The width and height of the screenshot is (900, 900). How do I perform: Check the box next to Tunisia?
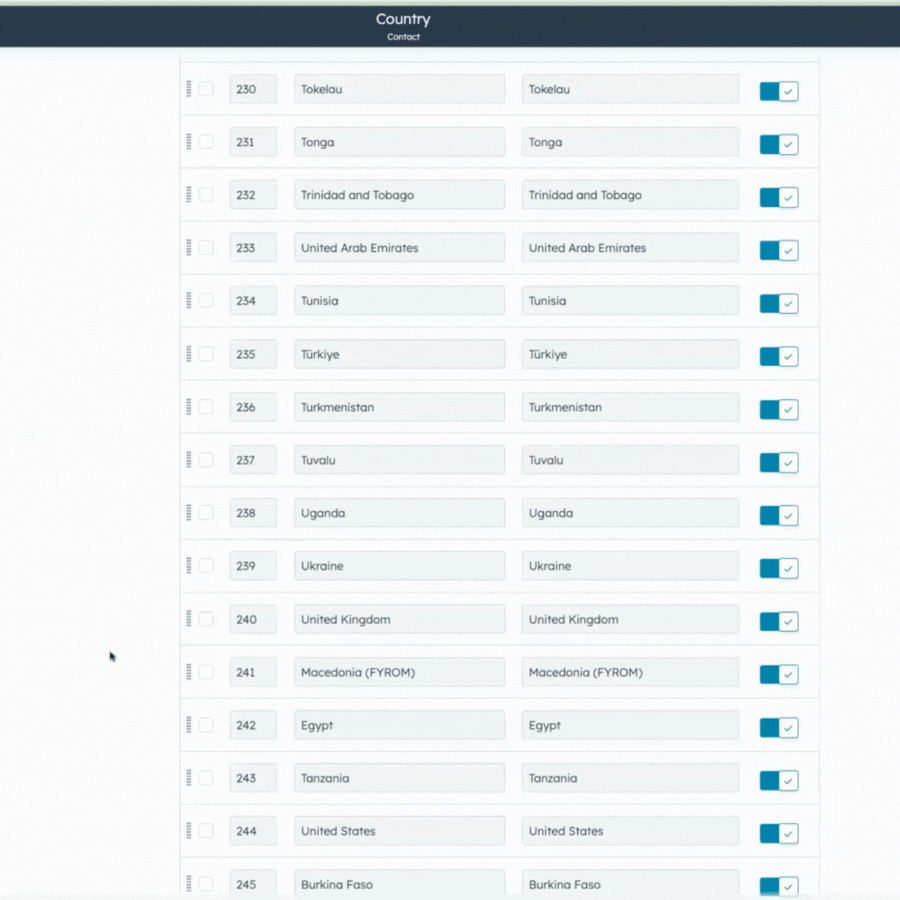pyautogui.click(x=206, y=300)
